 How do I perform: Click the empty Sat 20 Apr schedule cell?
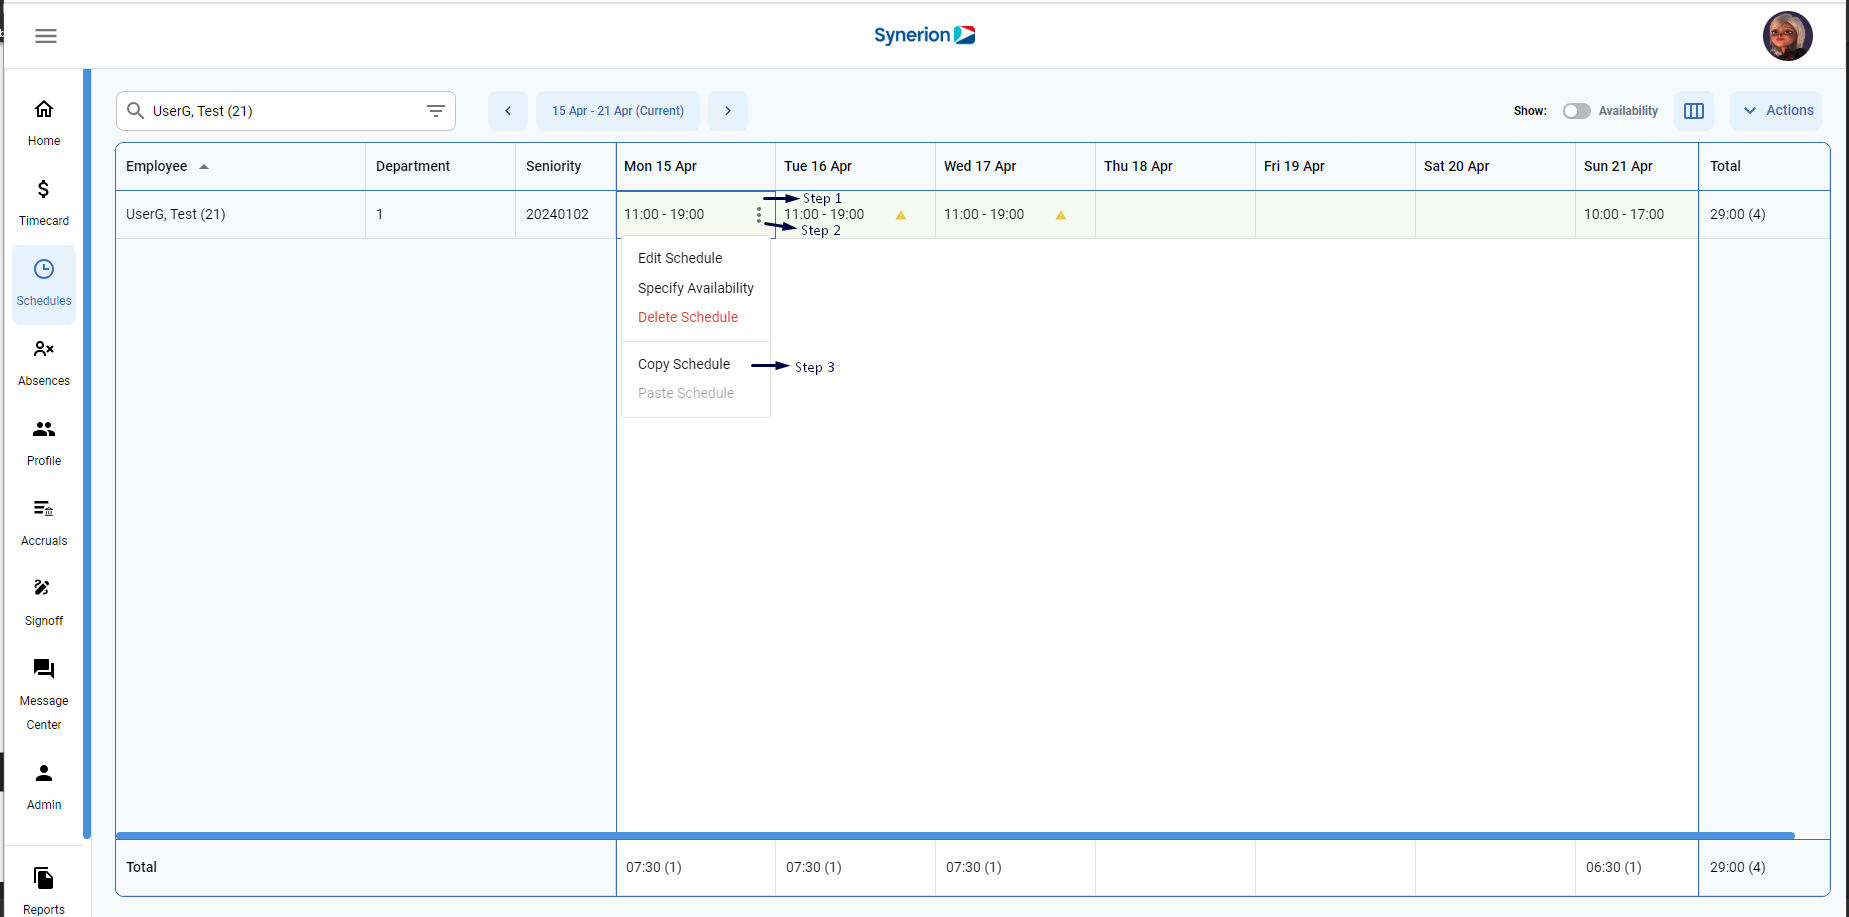(1496, 215)
